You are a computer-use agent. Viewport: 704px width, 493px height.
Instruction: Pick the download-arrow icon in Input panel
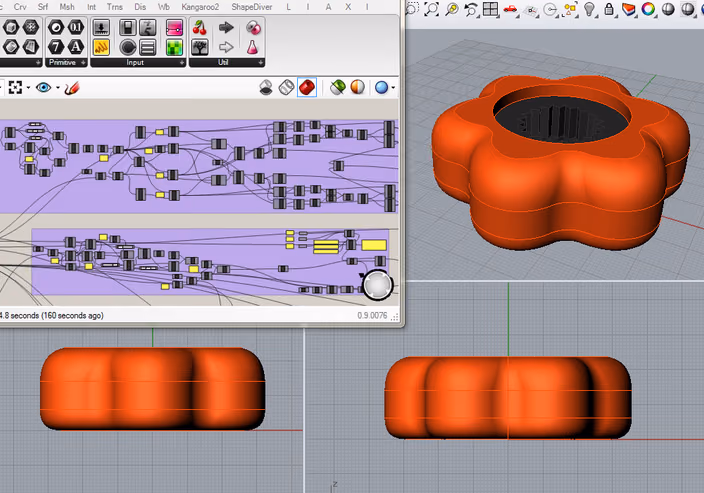click(101, 28)
